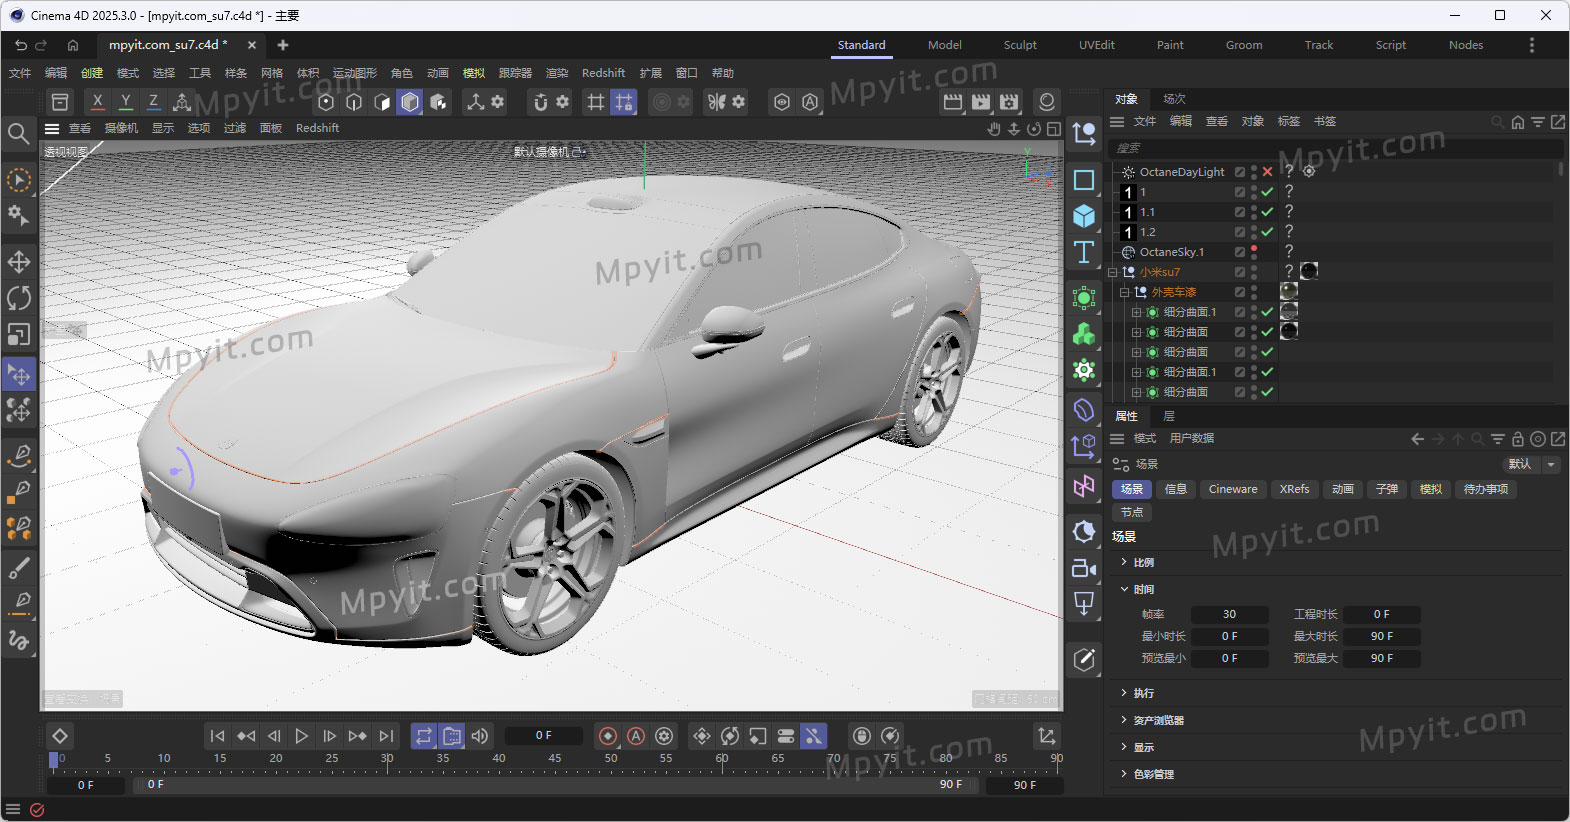The image size is (1570, 822).
Task: Jump to the start of the timeline
Action: click(x=217, y=736)
